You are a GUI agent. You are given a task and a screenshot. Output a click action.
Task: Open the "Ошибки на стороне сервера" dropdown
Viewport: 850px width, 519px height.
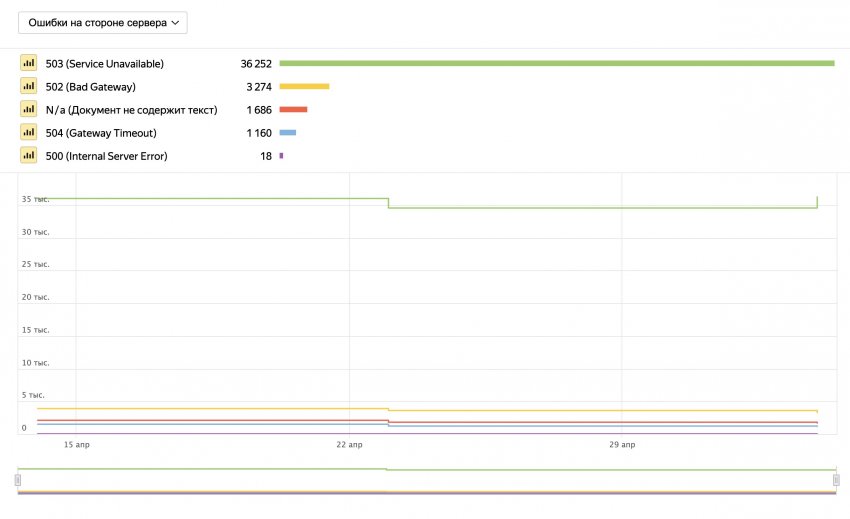pyautogui.click(x=102, y=22)
